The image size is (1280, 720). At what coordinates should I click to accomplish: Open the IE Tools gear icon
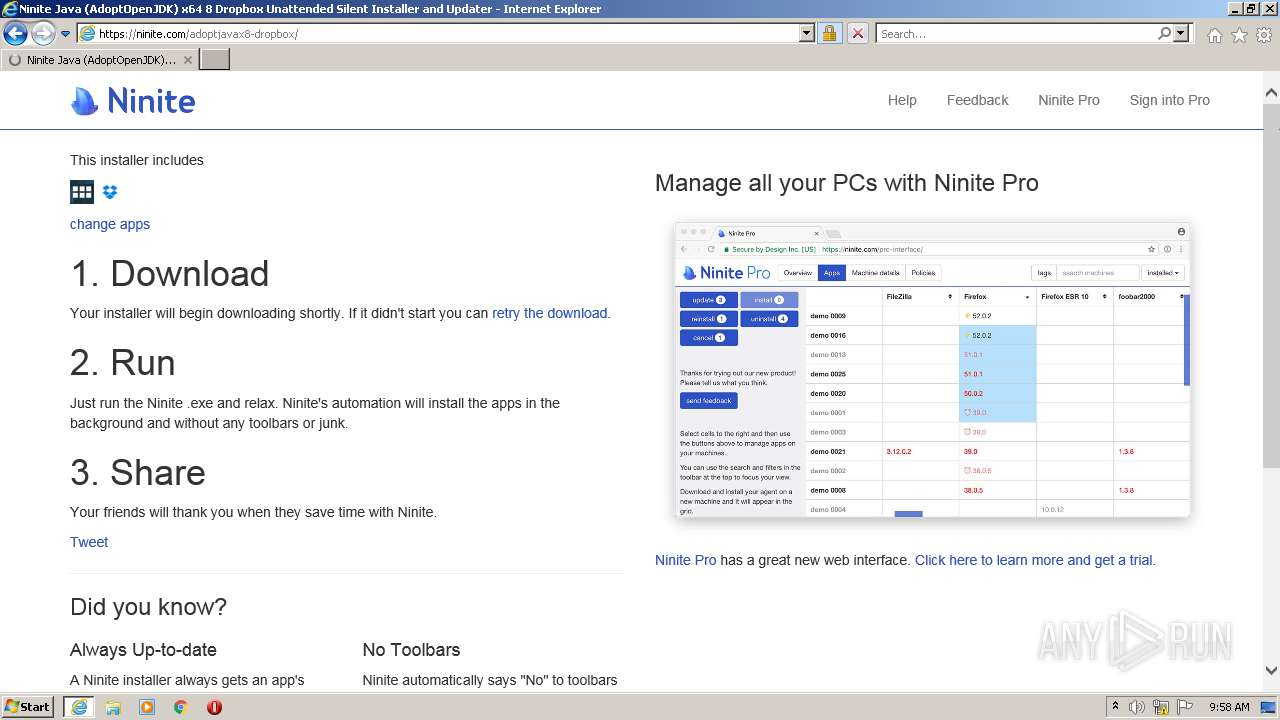(x=1264, y=35)
